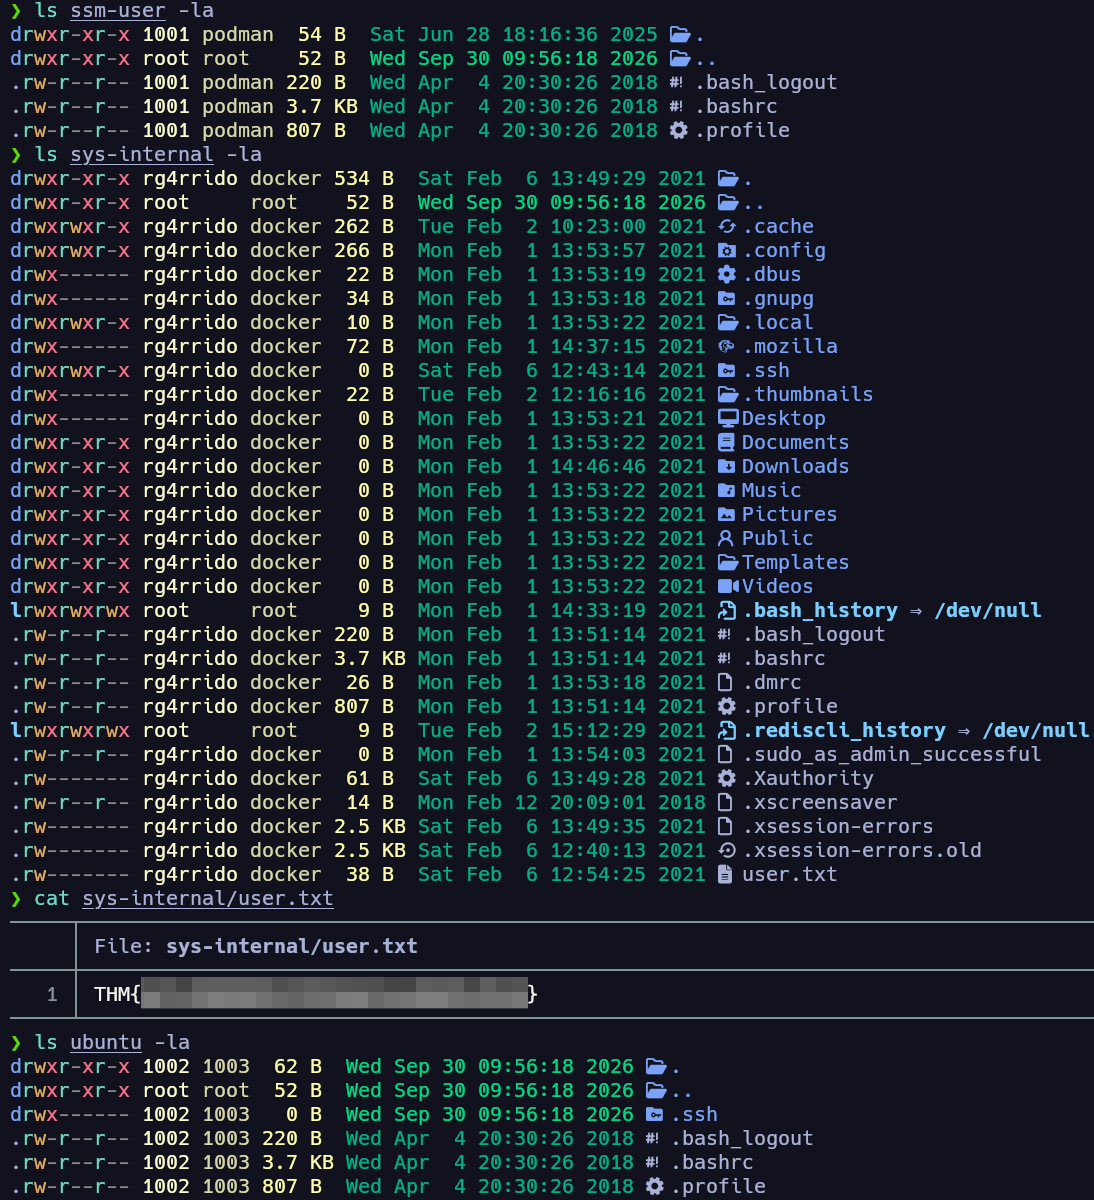
Task: Click the shell icon beside ubuntu .bash_logout
Action: (653, 1139)
